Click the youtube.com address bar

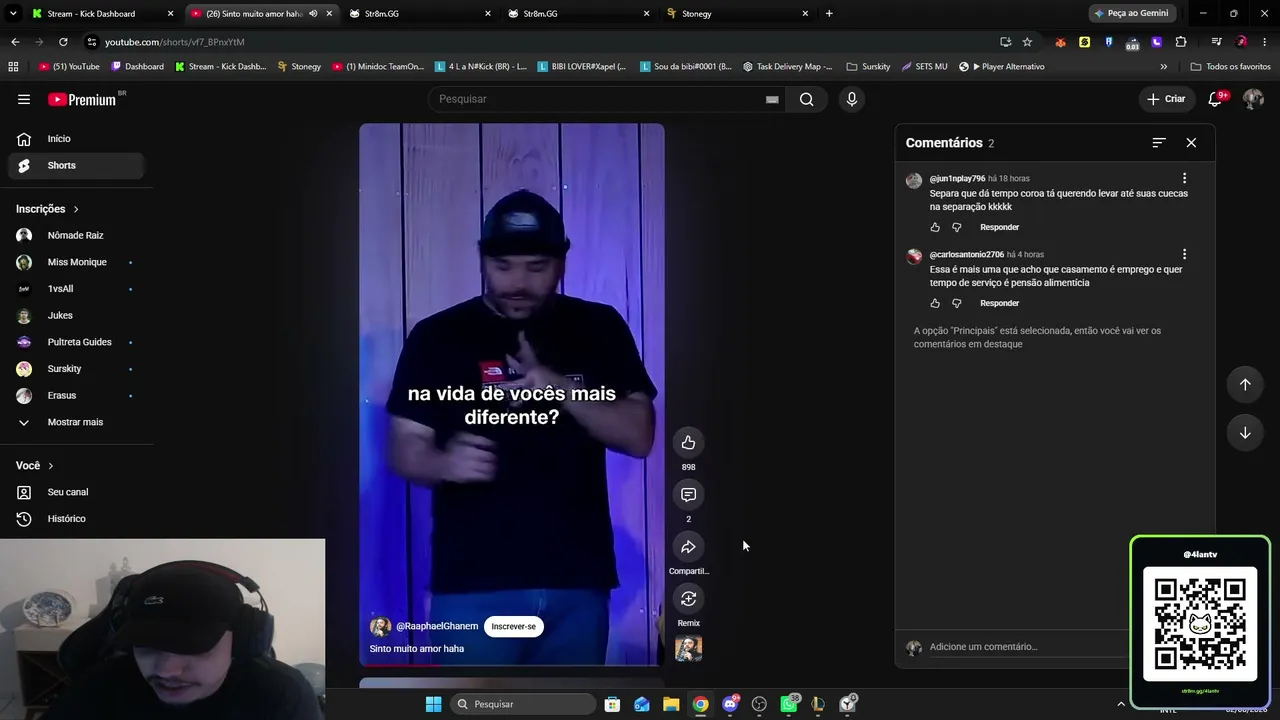point(540,42)
